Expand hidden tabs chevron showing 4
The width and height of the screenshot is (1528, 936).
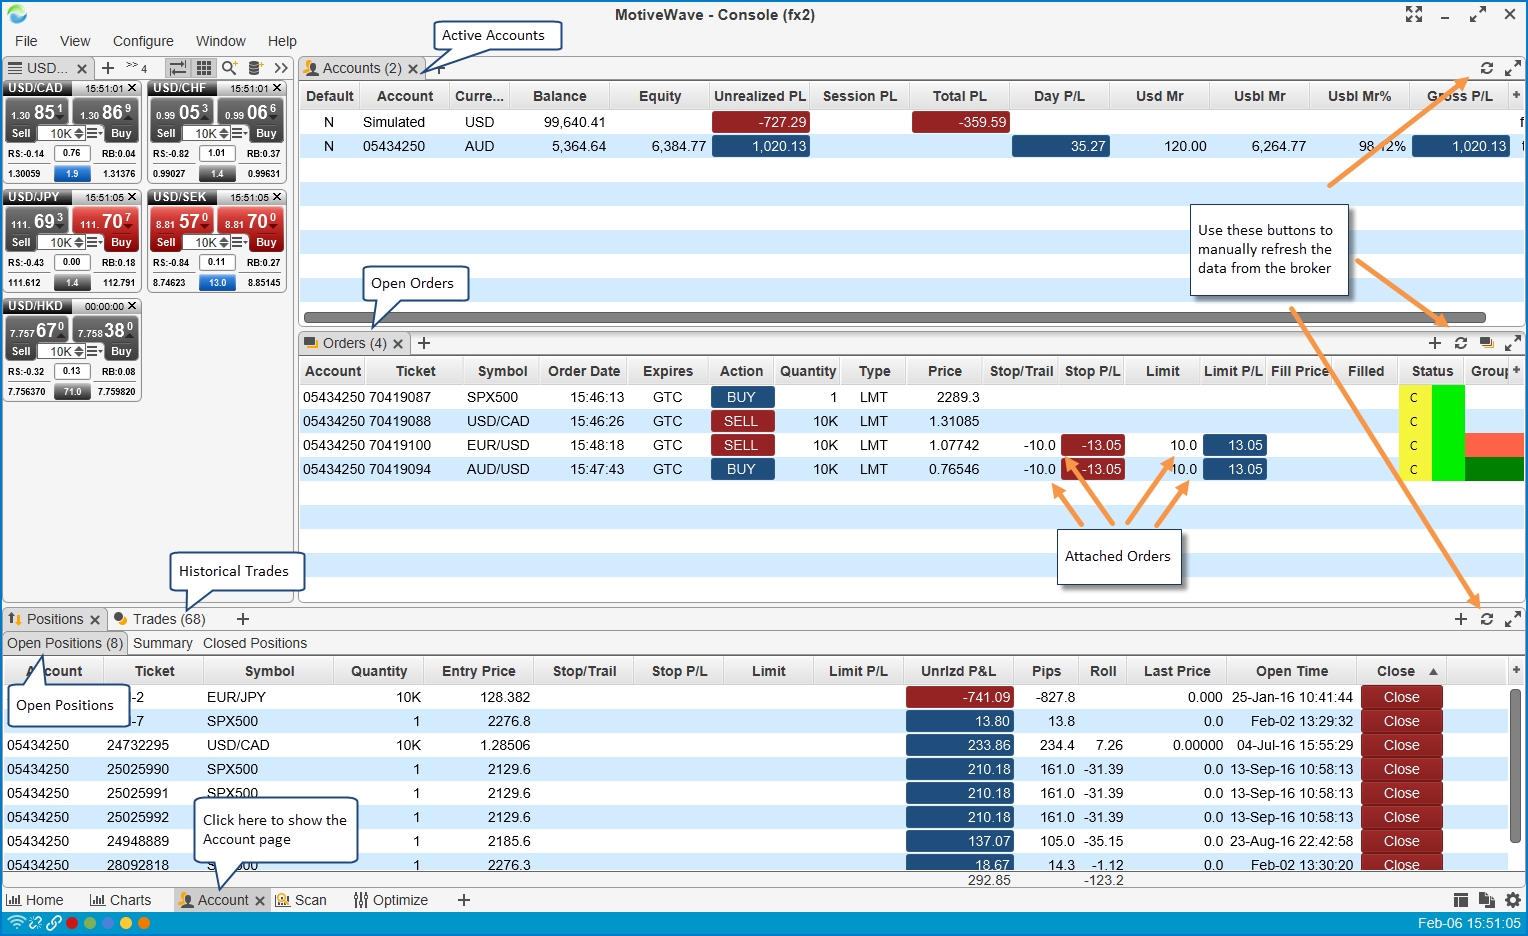tap(136, 67)
